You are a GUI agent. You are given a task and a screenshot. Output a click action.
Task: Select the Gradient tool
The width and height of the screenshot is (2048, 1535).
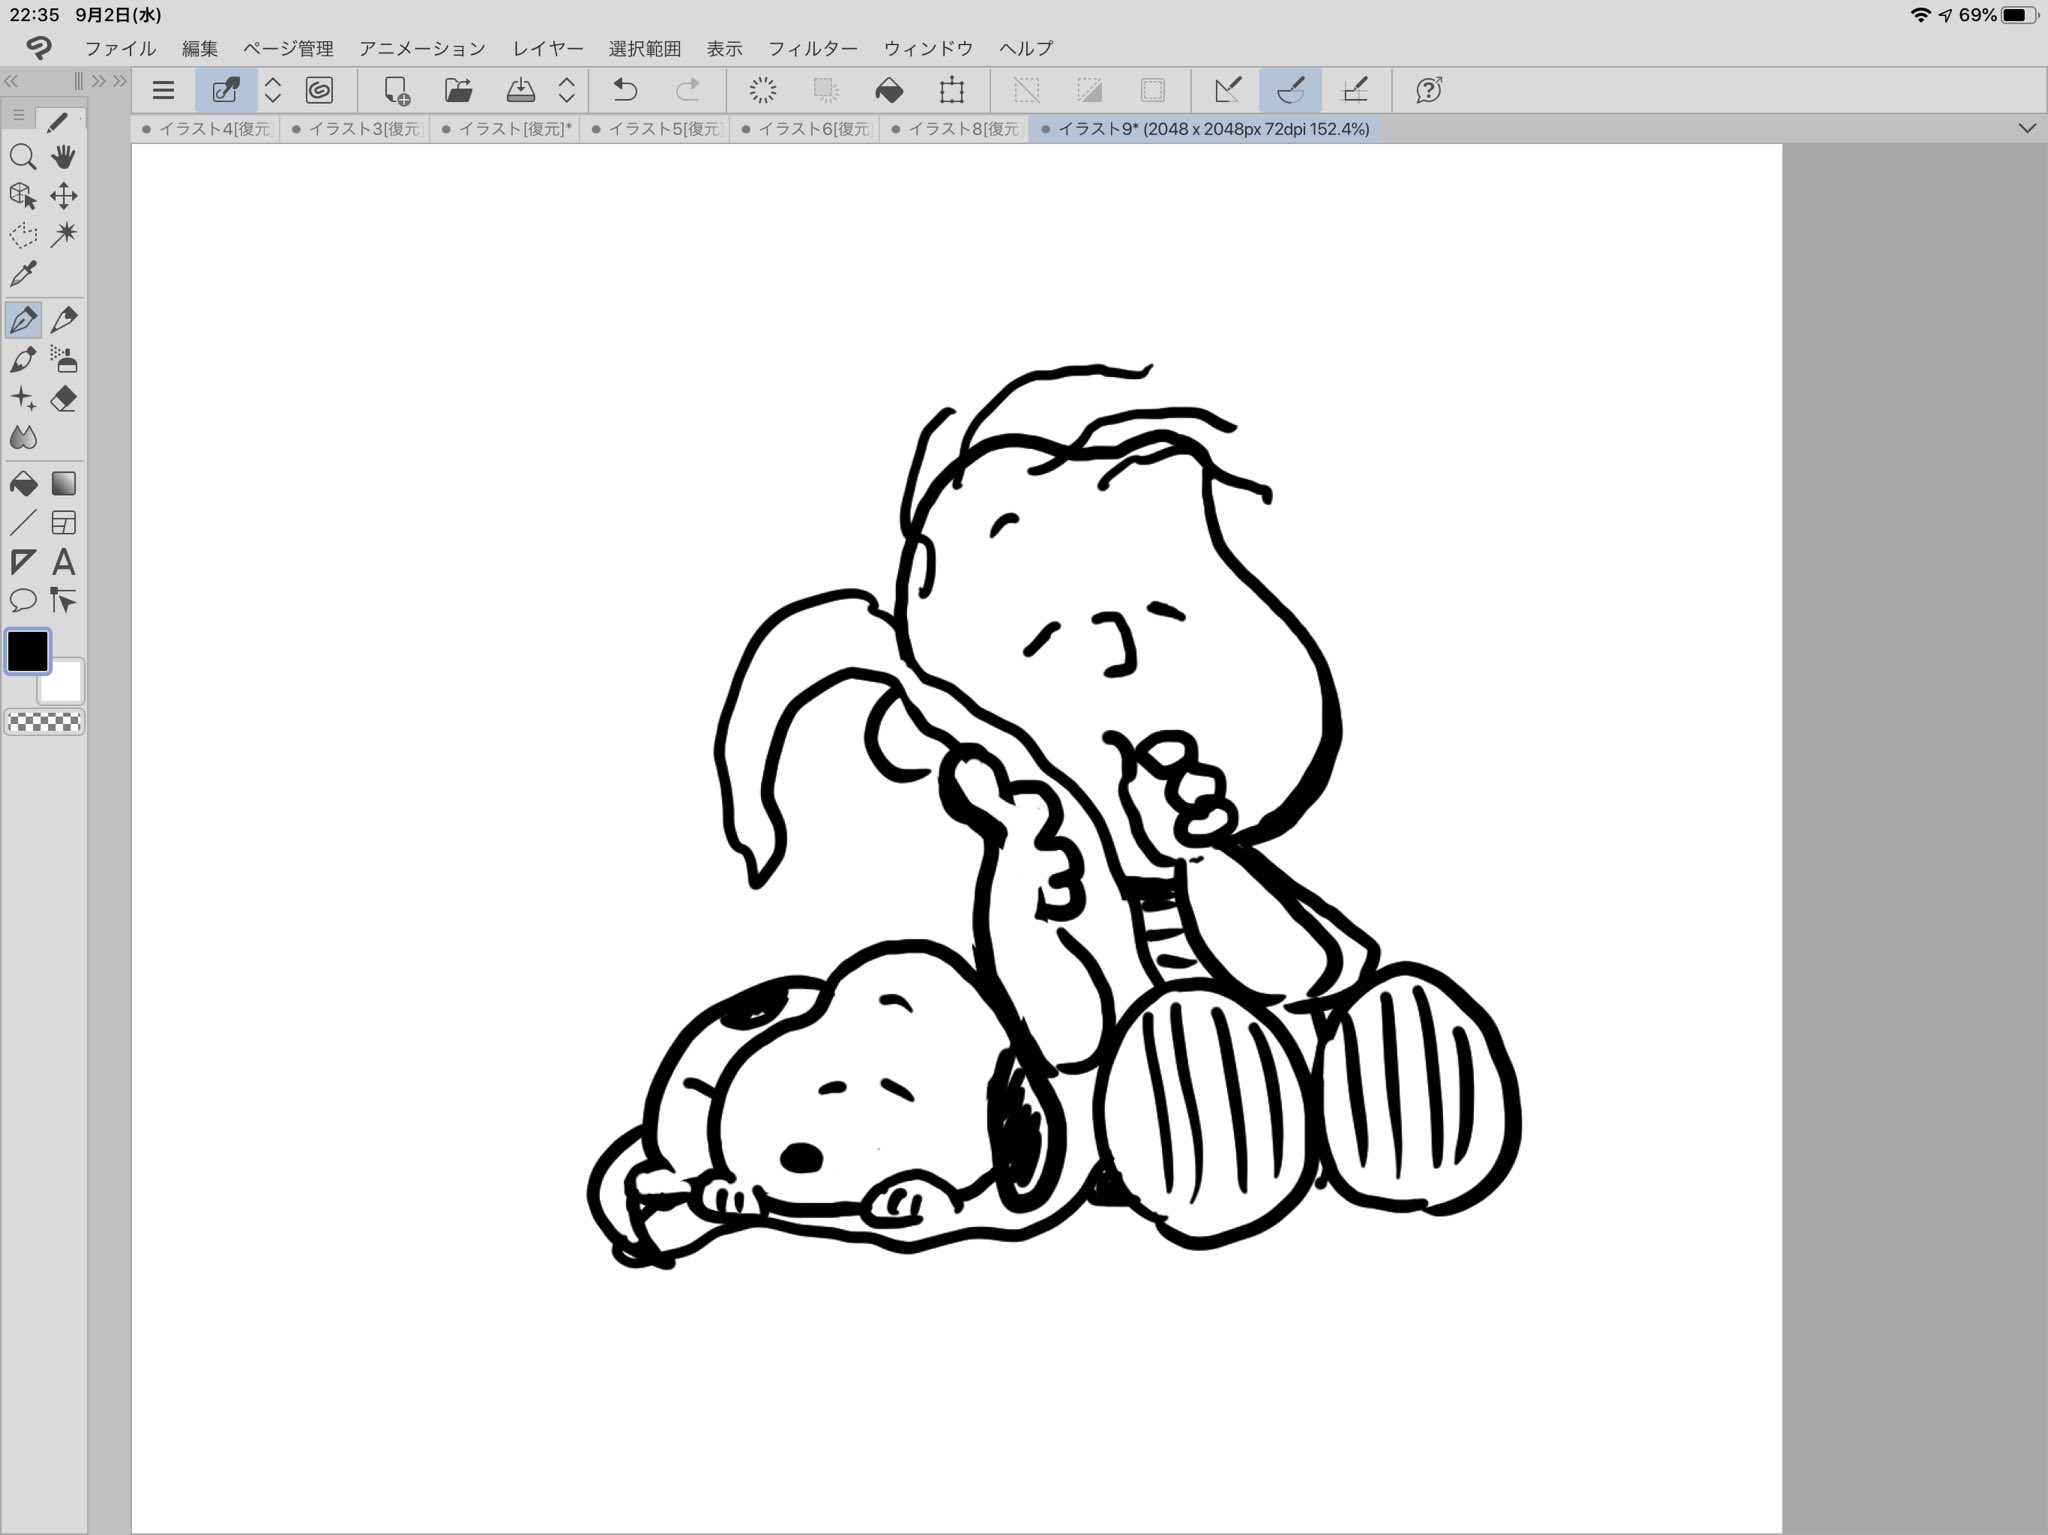pyautogui.click(x=63, y=485)
